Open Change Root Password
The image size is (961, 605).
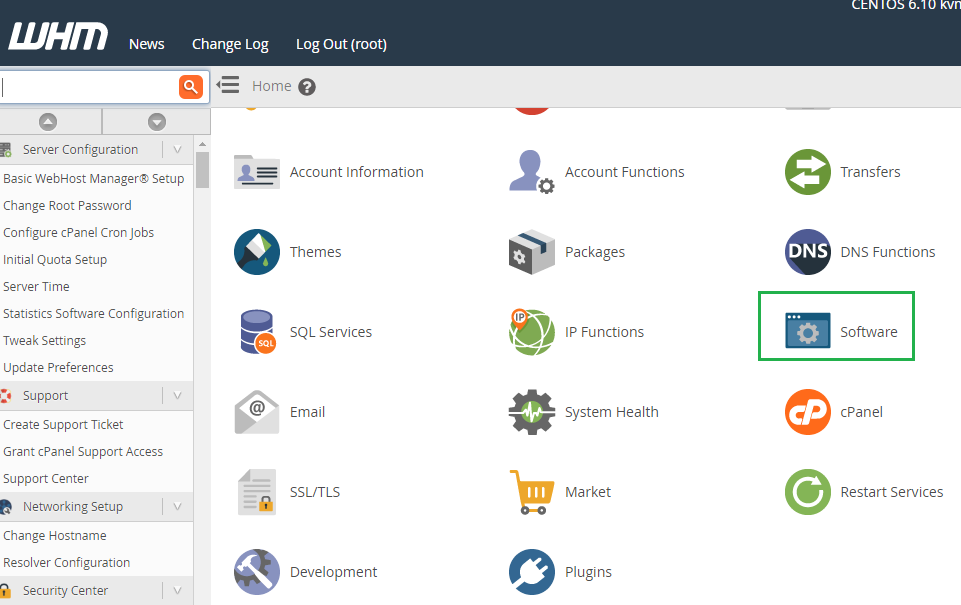67,206
